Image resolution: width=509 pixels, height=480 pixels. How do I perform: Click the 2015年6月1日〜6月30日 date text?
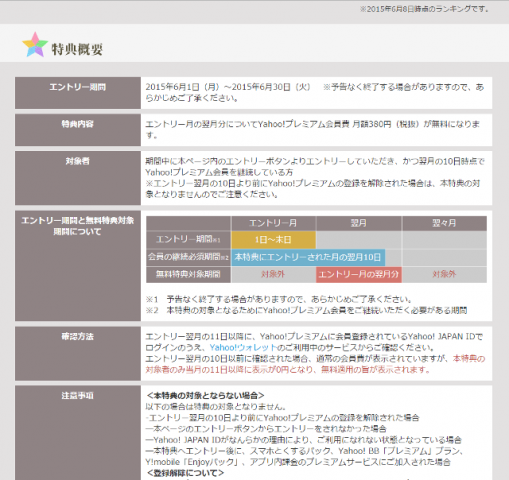click(228, 87)
